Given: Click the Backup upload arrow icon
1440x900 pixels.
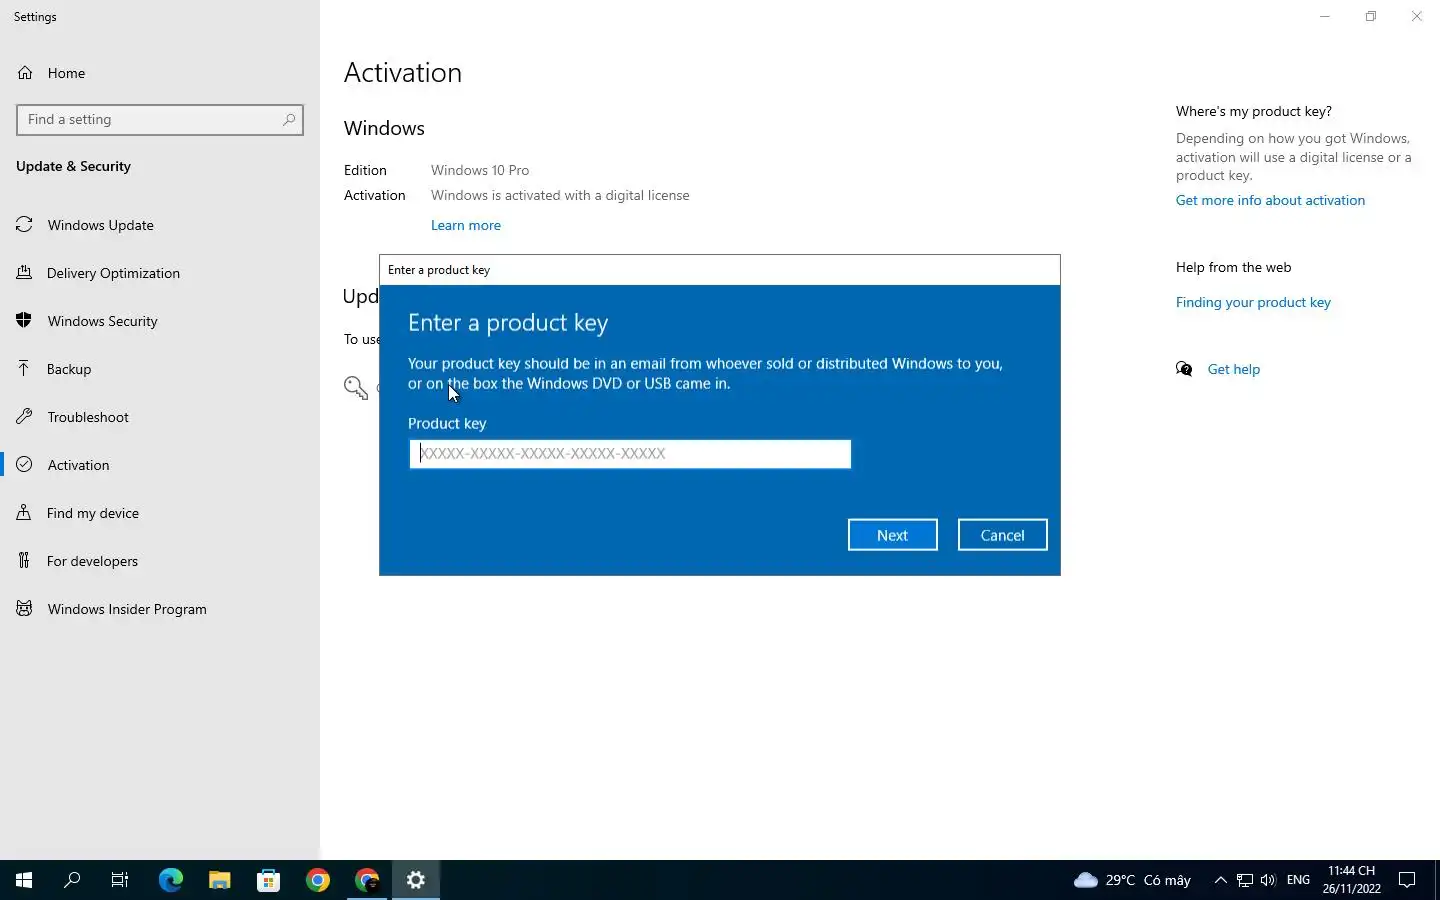Looking at the screenshot, I should coord(24,369).
